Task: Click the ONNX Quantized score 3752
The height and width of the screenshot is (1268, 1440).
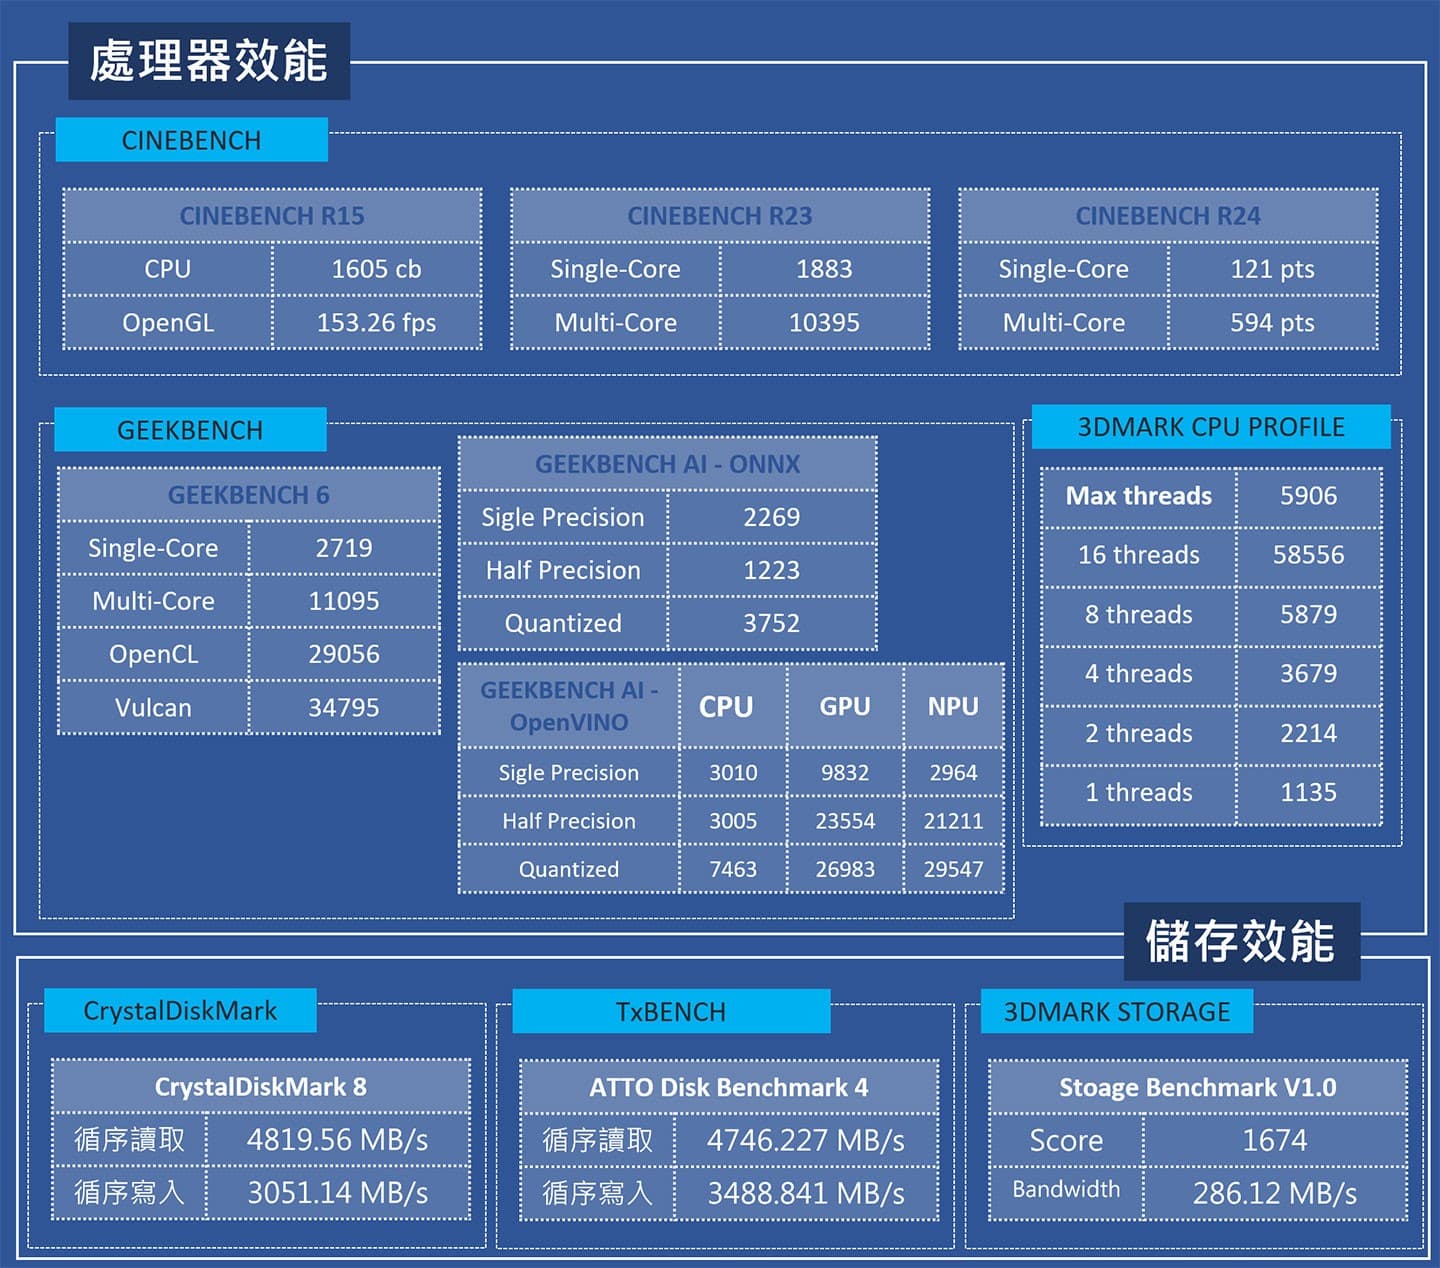Action: (x=771, y=623)
